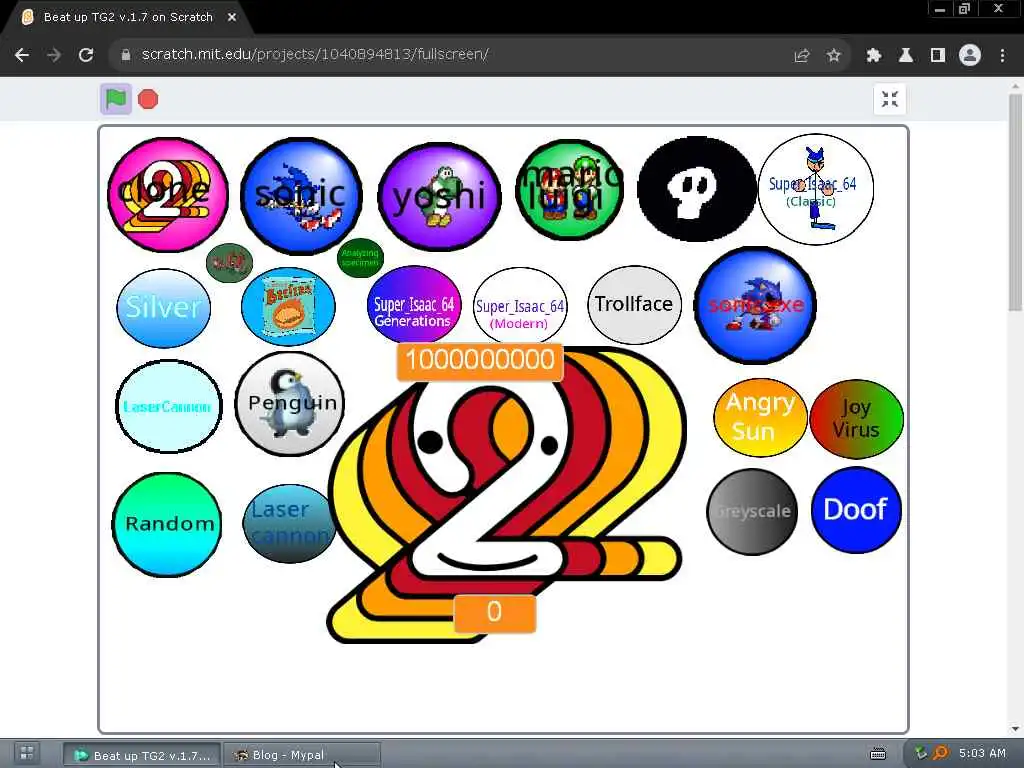Click the 5:03 AM taskbar clock
The height and width of the screenshot is (768, 1024).
[x=982, y=753]
